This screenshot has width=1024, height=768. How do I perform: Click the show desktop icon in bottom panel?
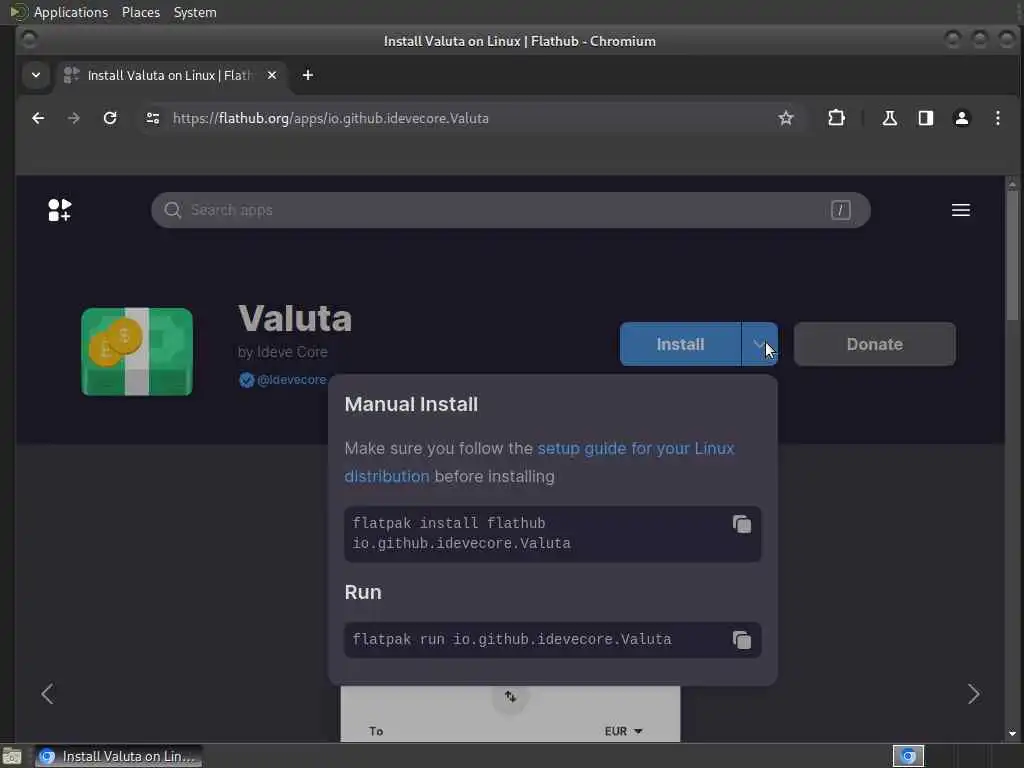click(x=12, y=757)
